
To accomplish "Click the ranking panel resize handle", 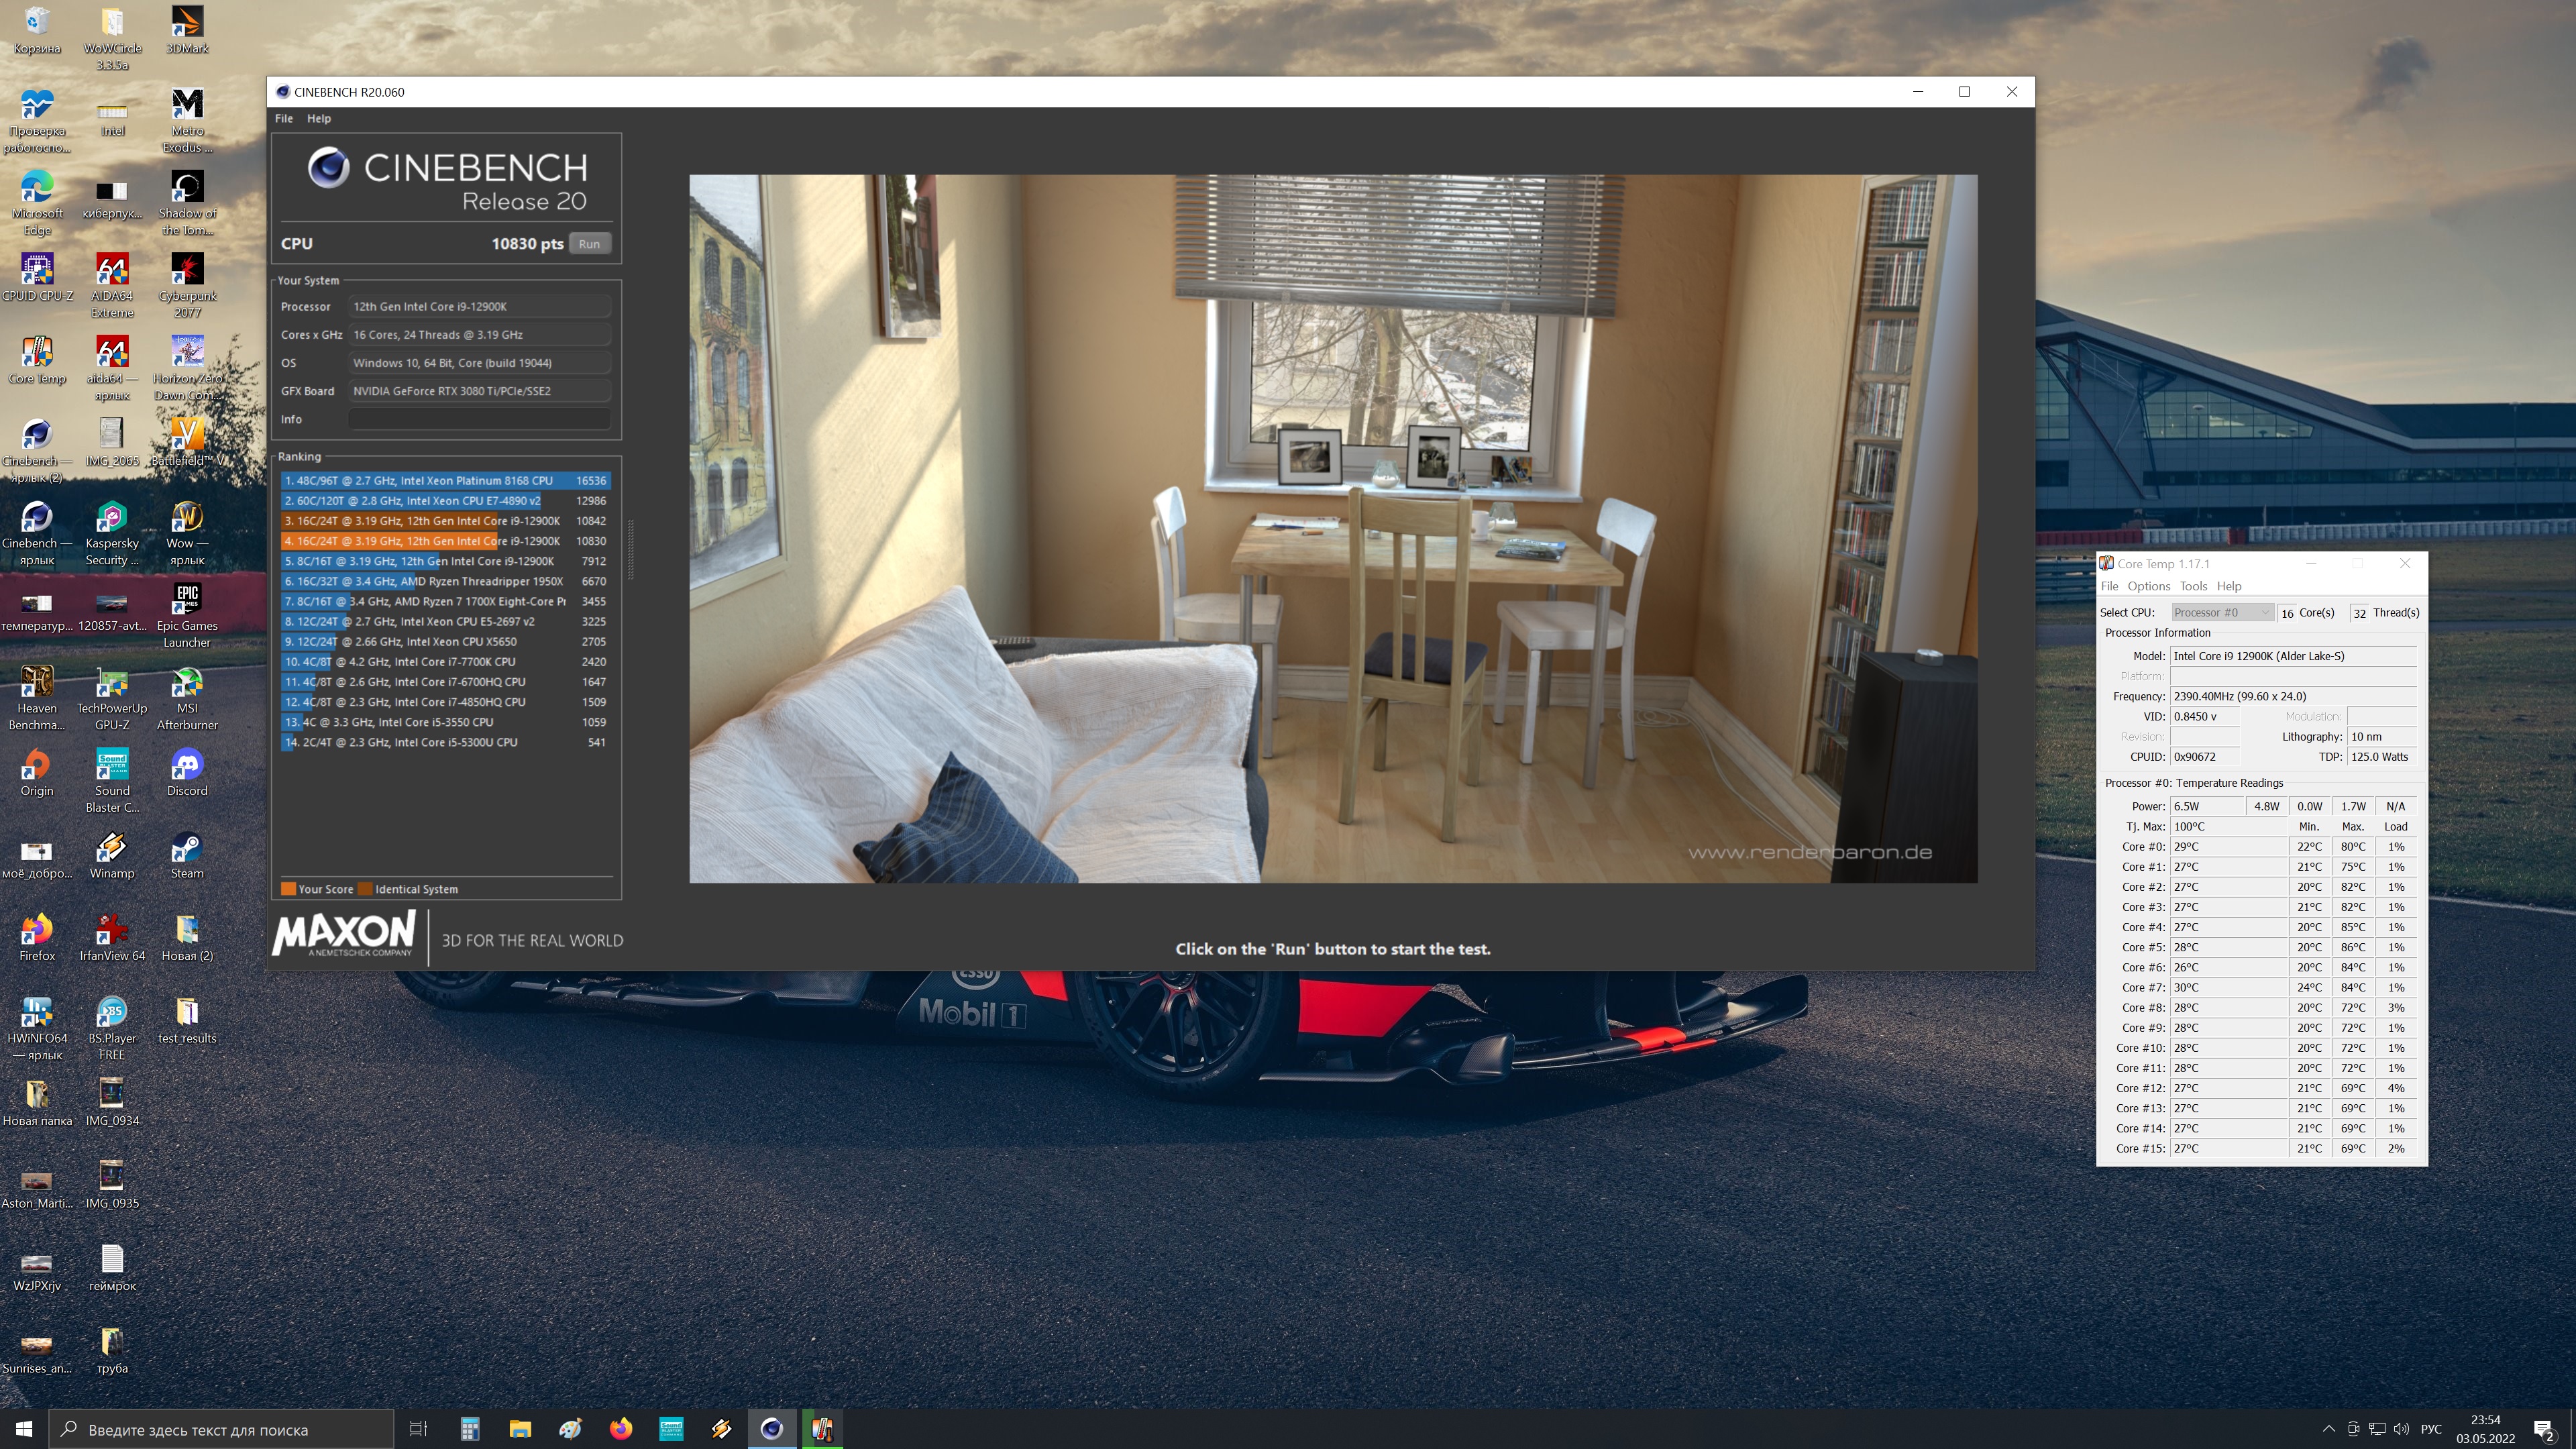I will [x=630, y=550].
